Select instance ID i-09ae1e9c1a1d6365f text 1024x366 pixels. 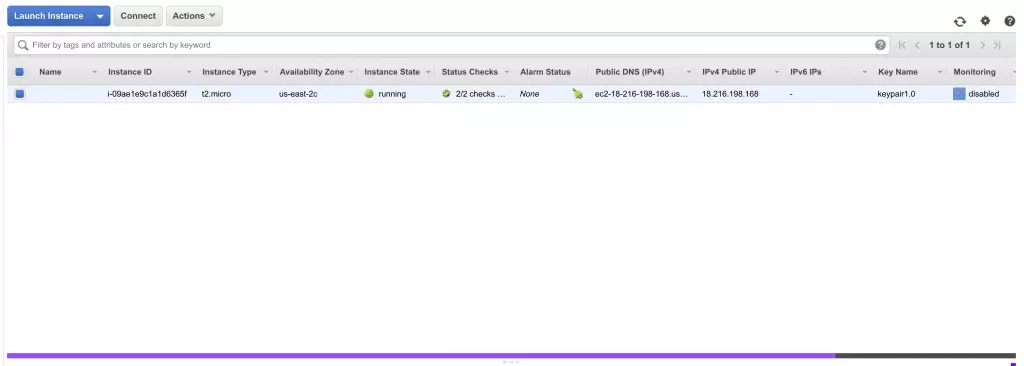147,94
